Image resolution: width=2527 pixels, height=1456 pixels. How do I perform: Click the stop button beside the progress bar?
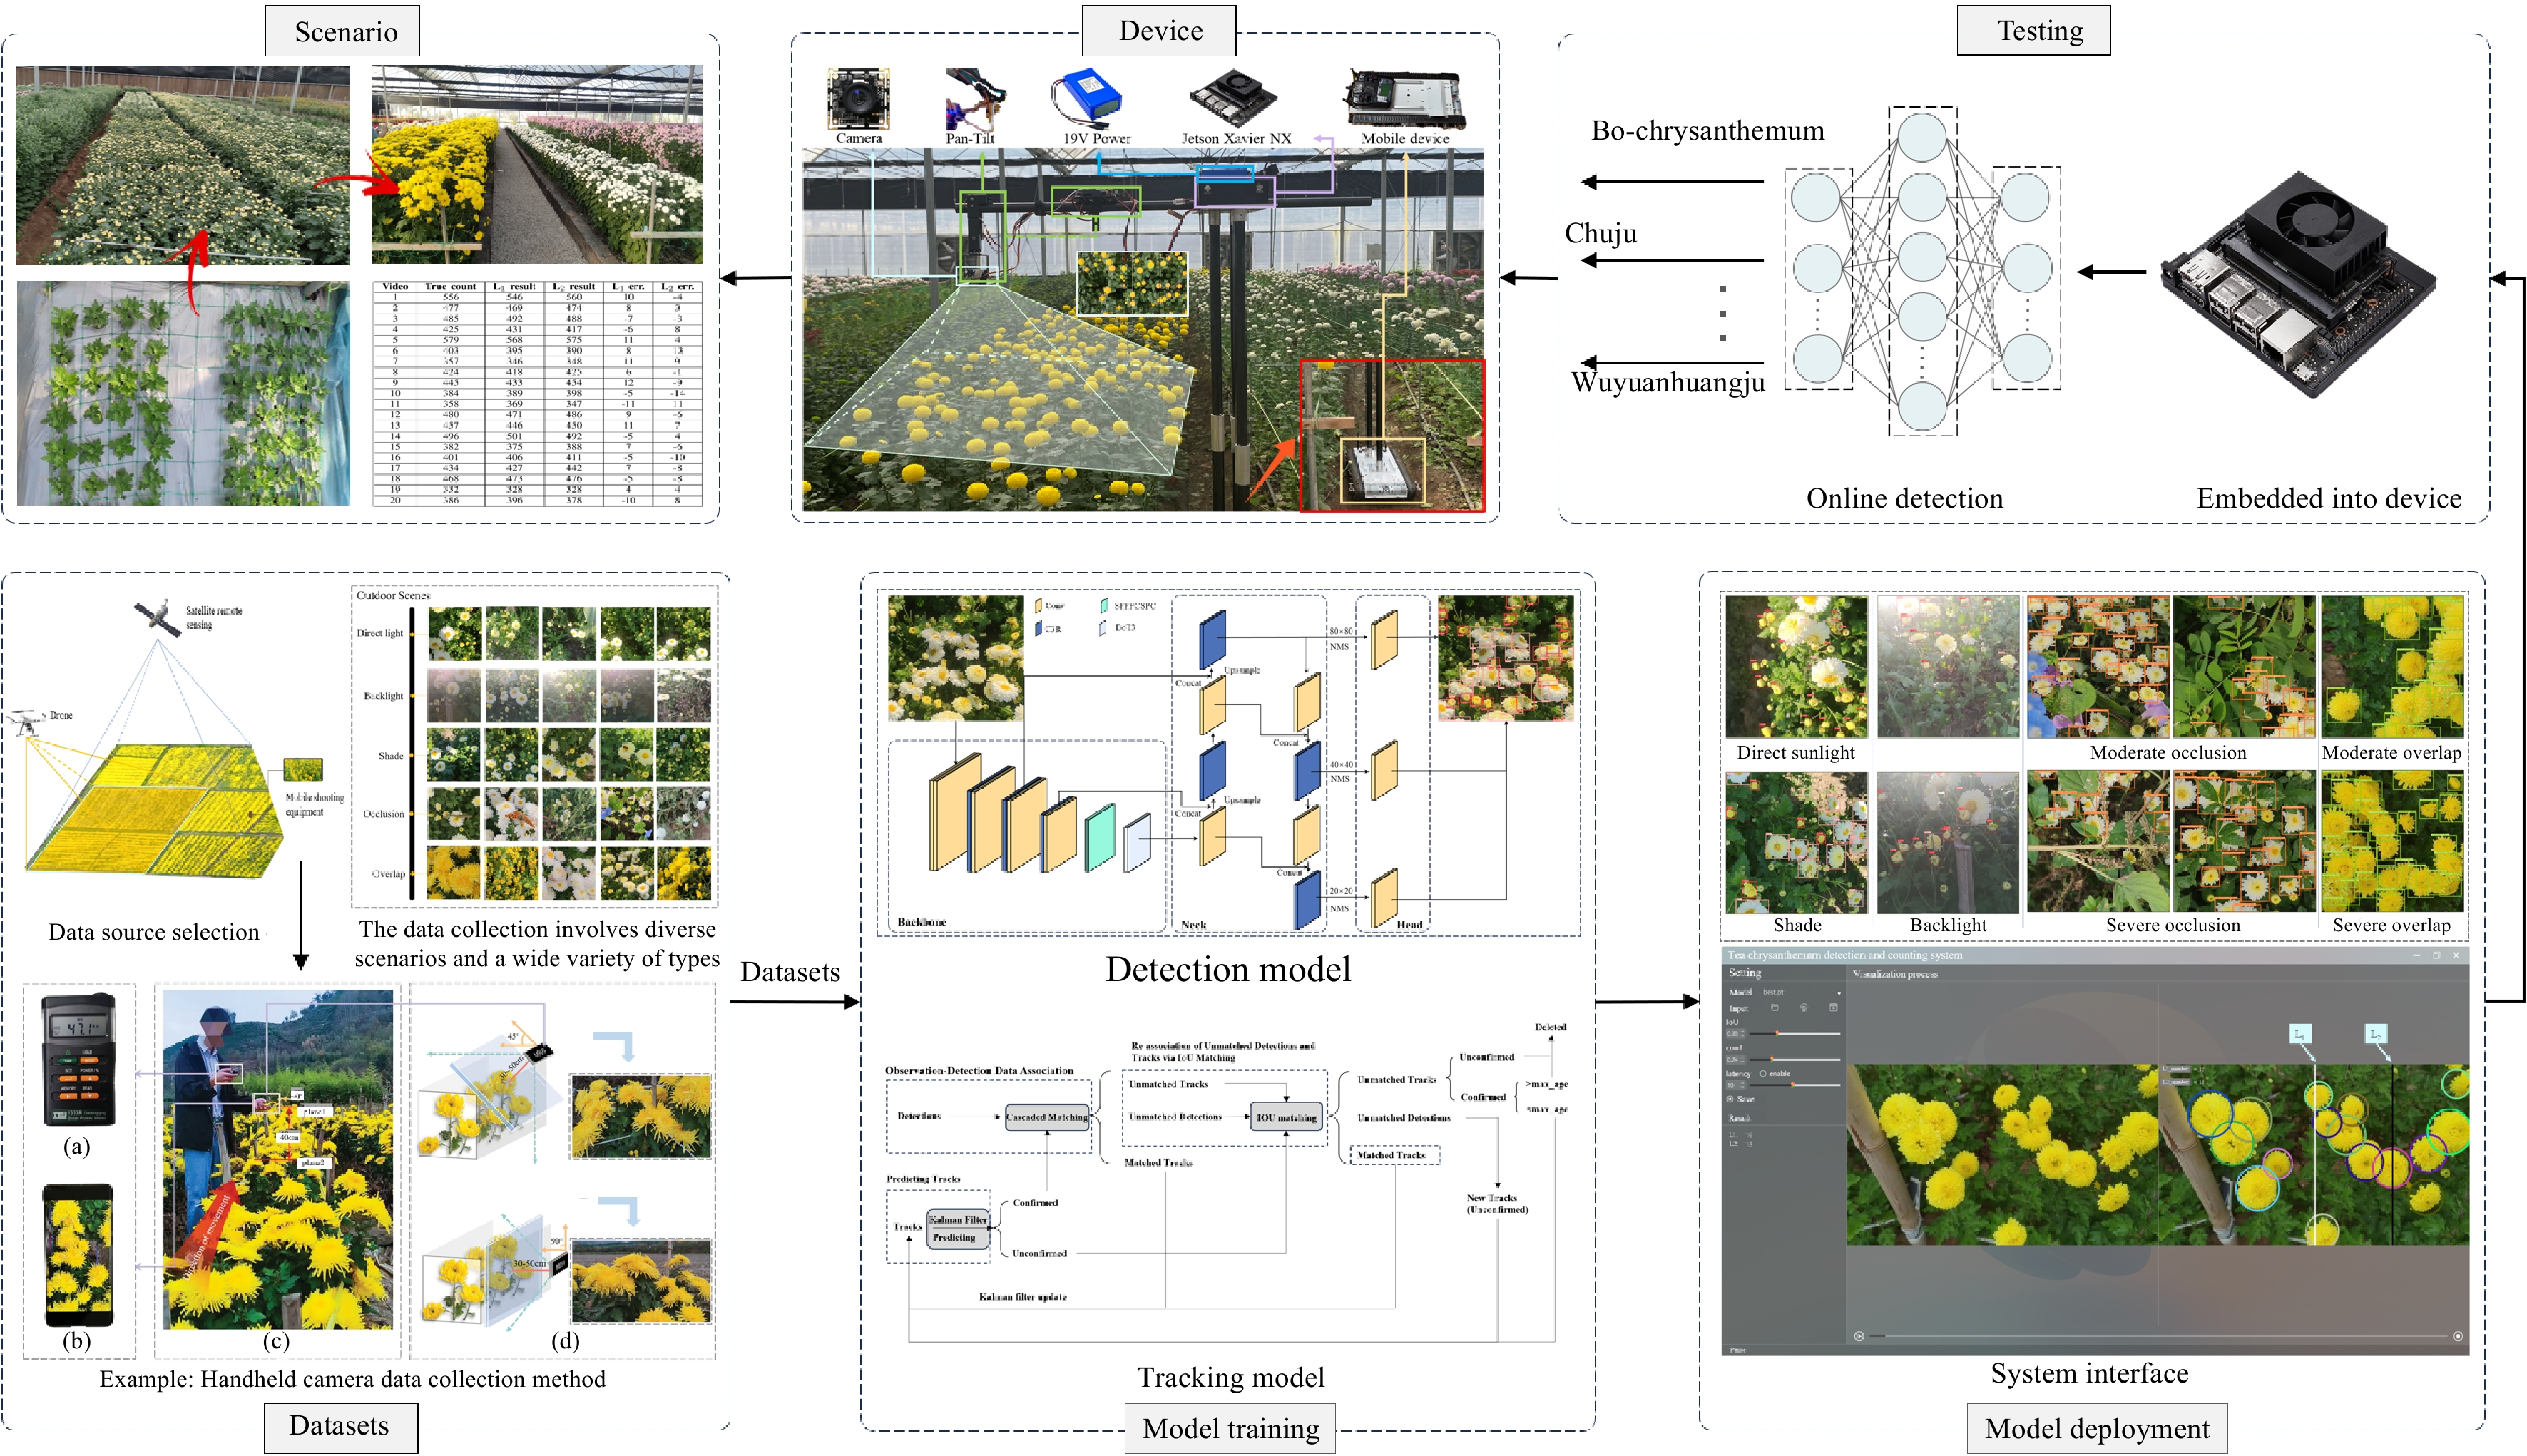2457,1336
